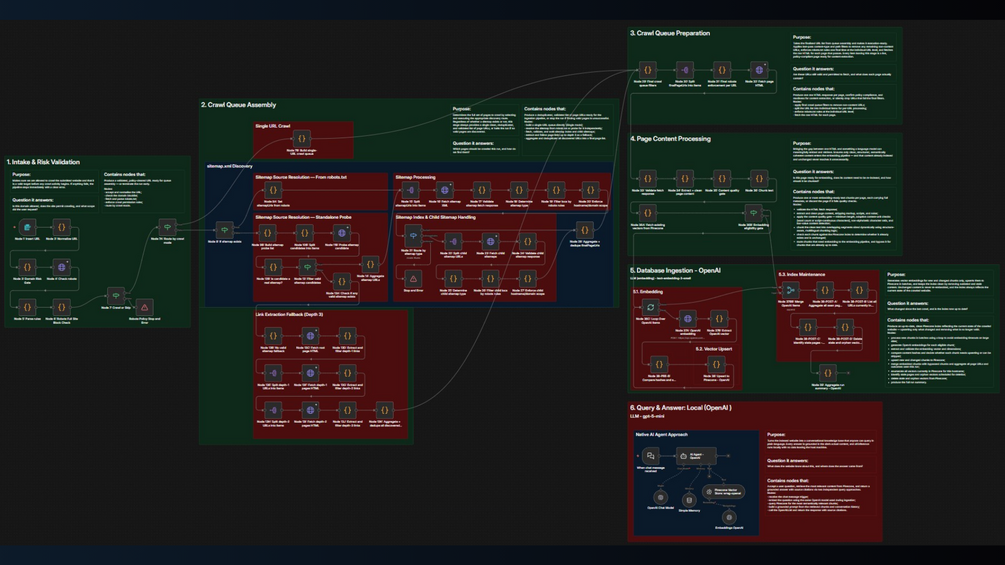Click the '5.3. Index Maintenance' label

tap(801, 274)
